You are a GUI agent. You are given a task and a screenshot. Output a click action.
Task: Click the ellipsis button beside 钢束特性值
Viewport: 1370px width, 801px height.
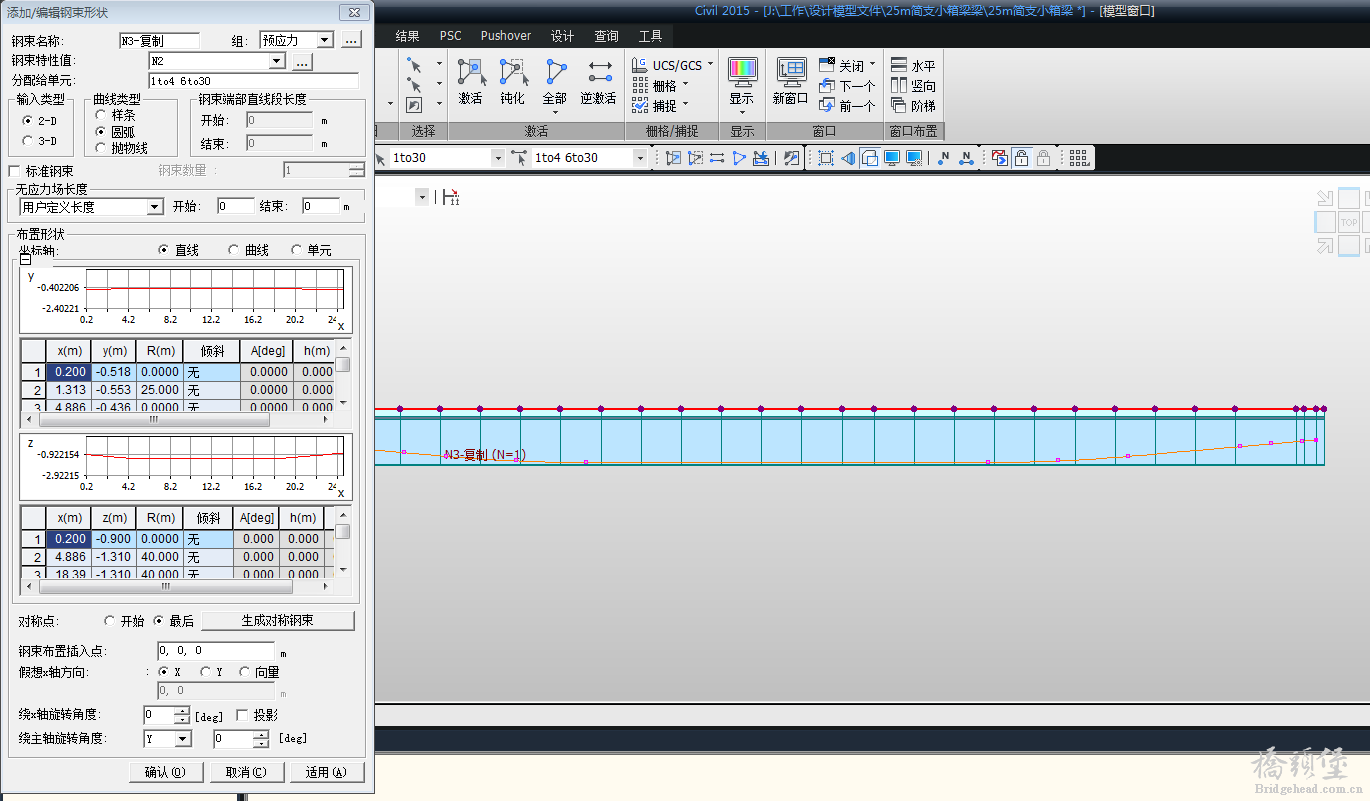tap(303, 61)
